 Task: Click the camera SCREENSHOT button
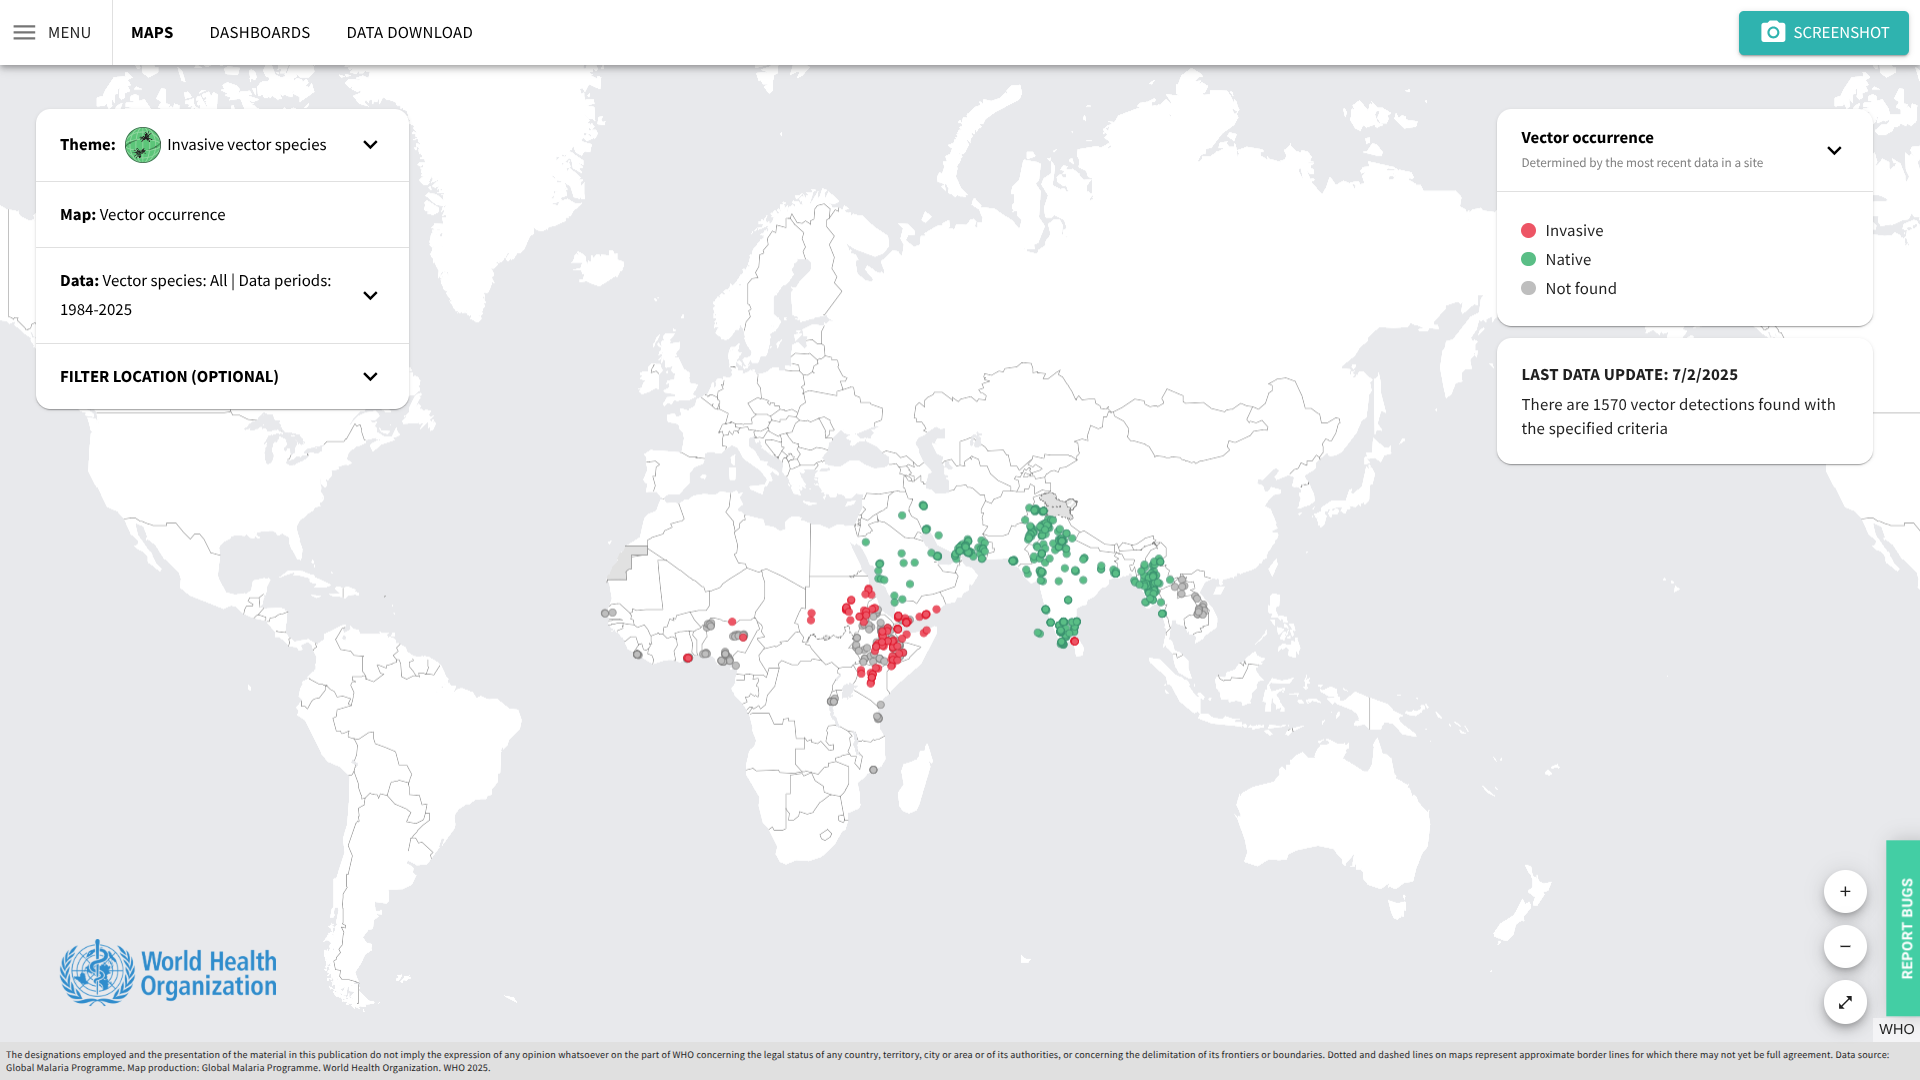tap(1823, 33)
